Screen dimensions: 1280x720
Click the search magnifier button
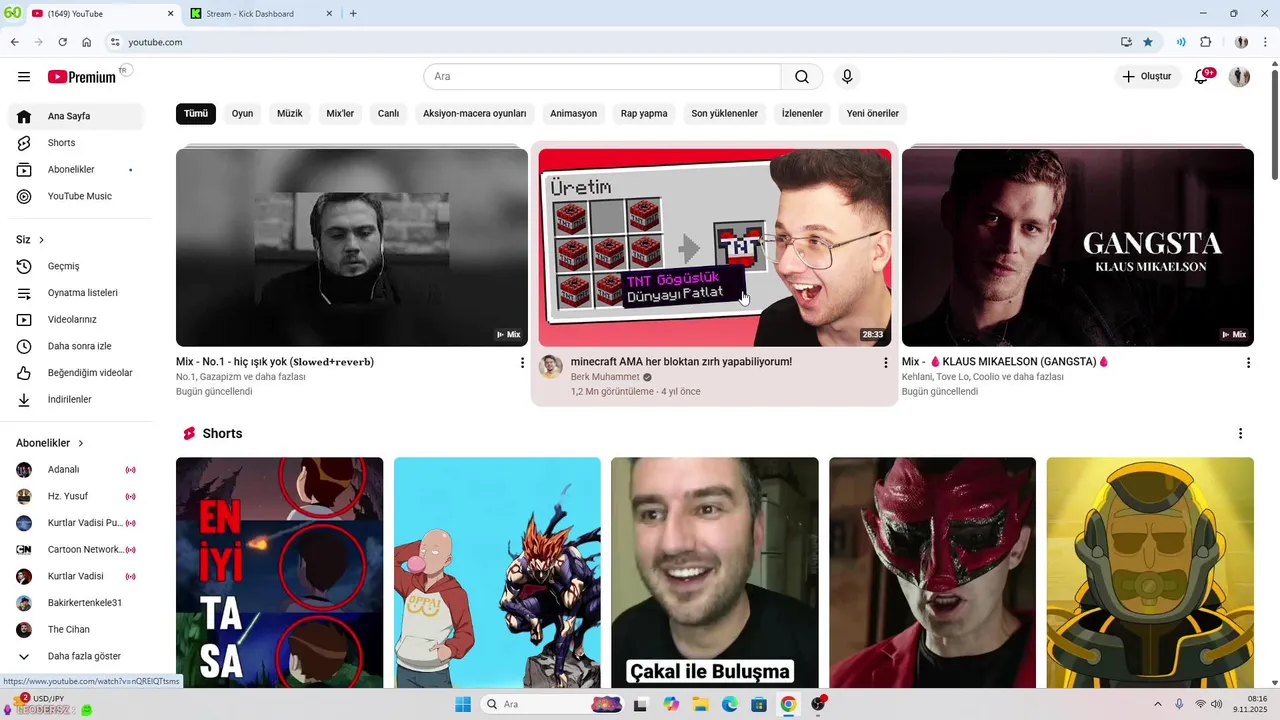pos(802,77)
